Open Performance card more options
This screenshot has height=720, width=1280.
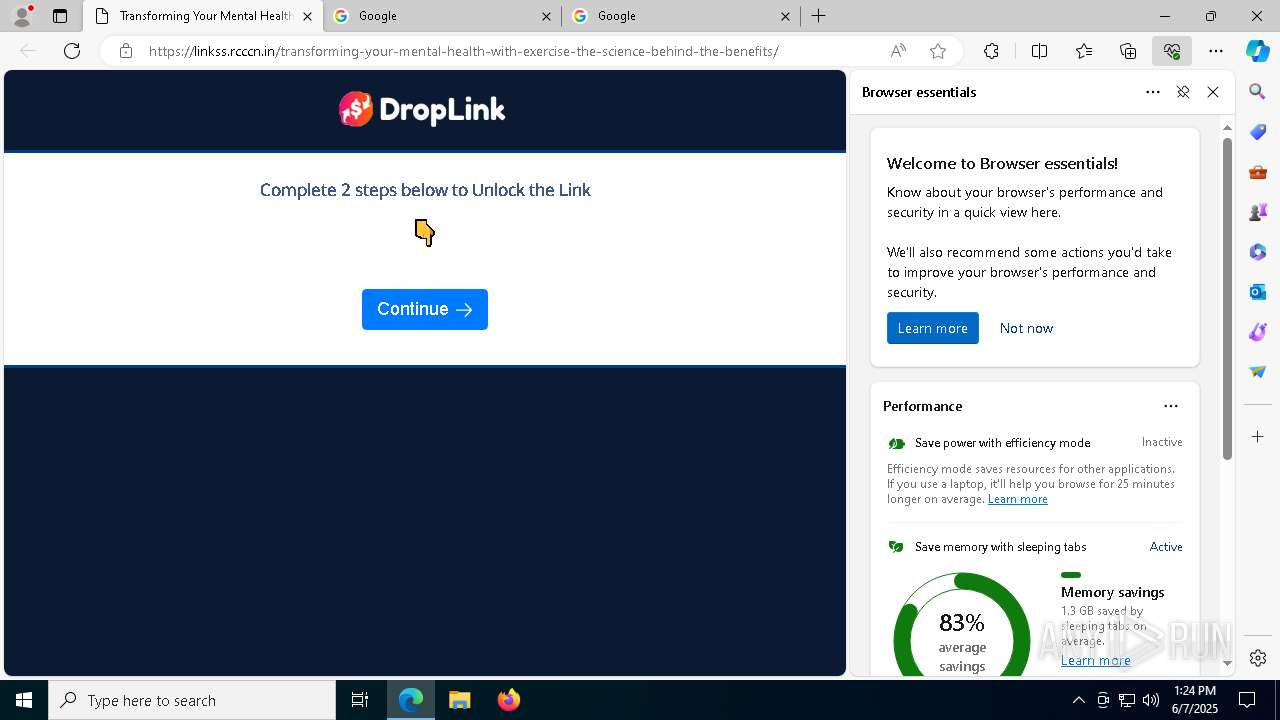point(1171,406)
